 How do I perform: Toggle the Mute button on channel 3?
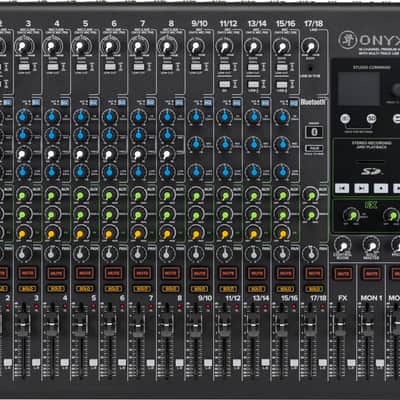pyautogui.click(x=27, y=273)
